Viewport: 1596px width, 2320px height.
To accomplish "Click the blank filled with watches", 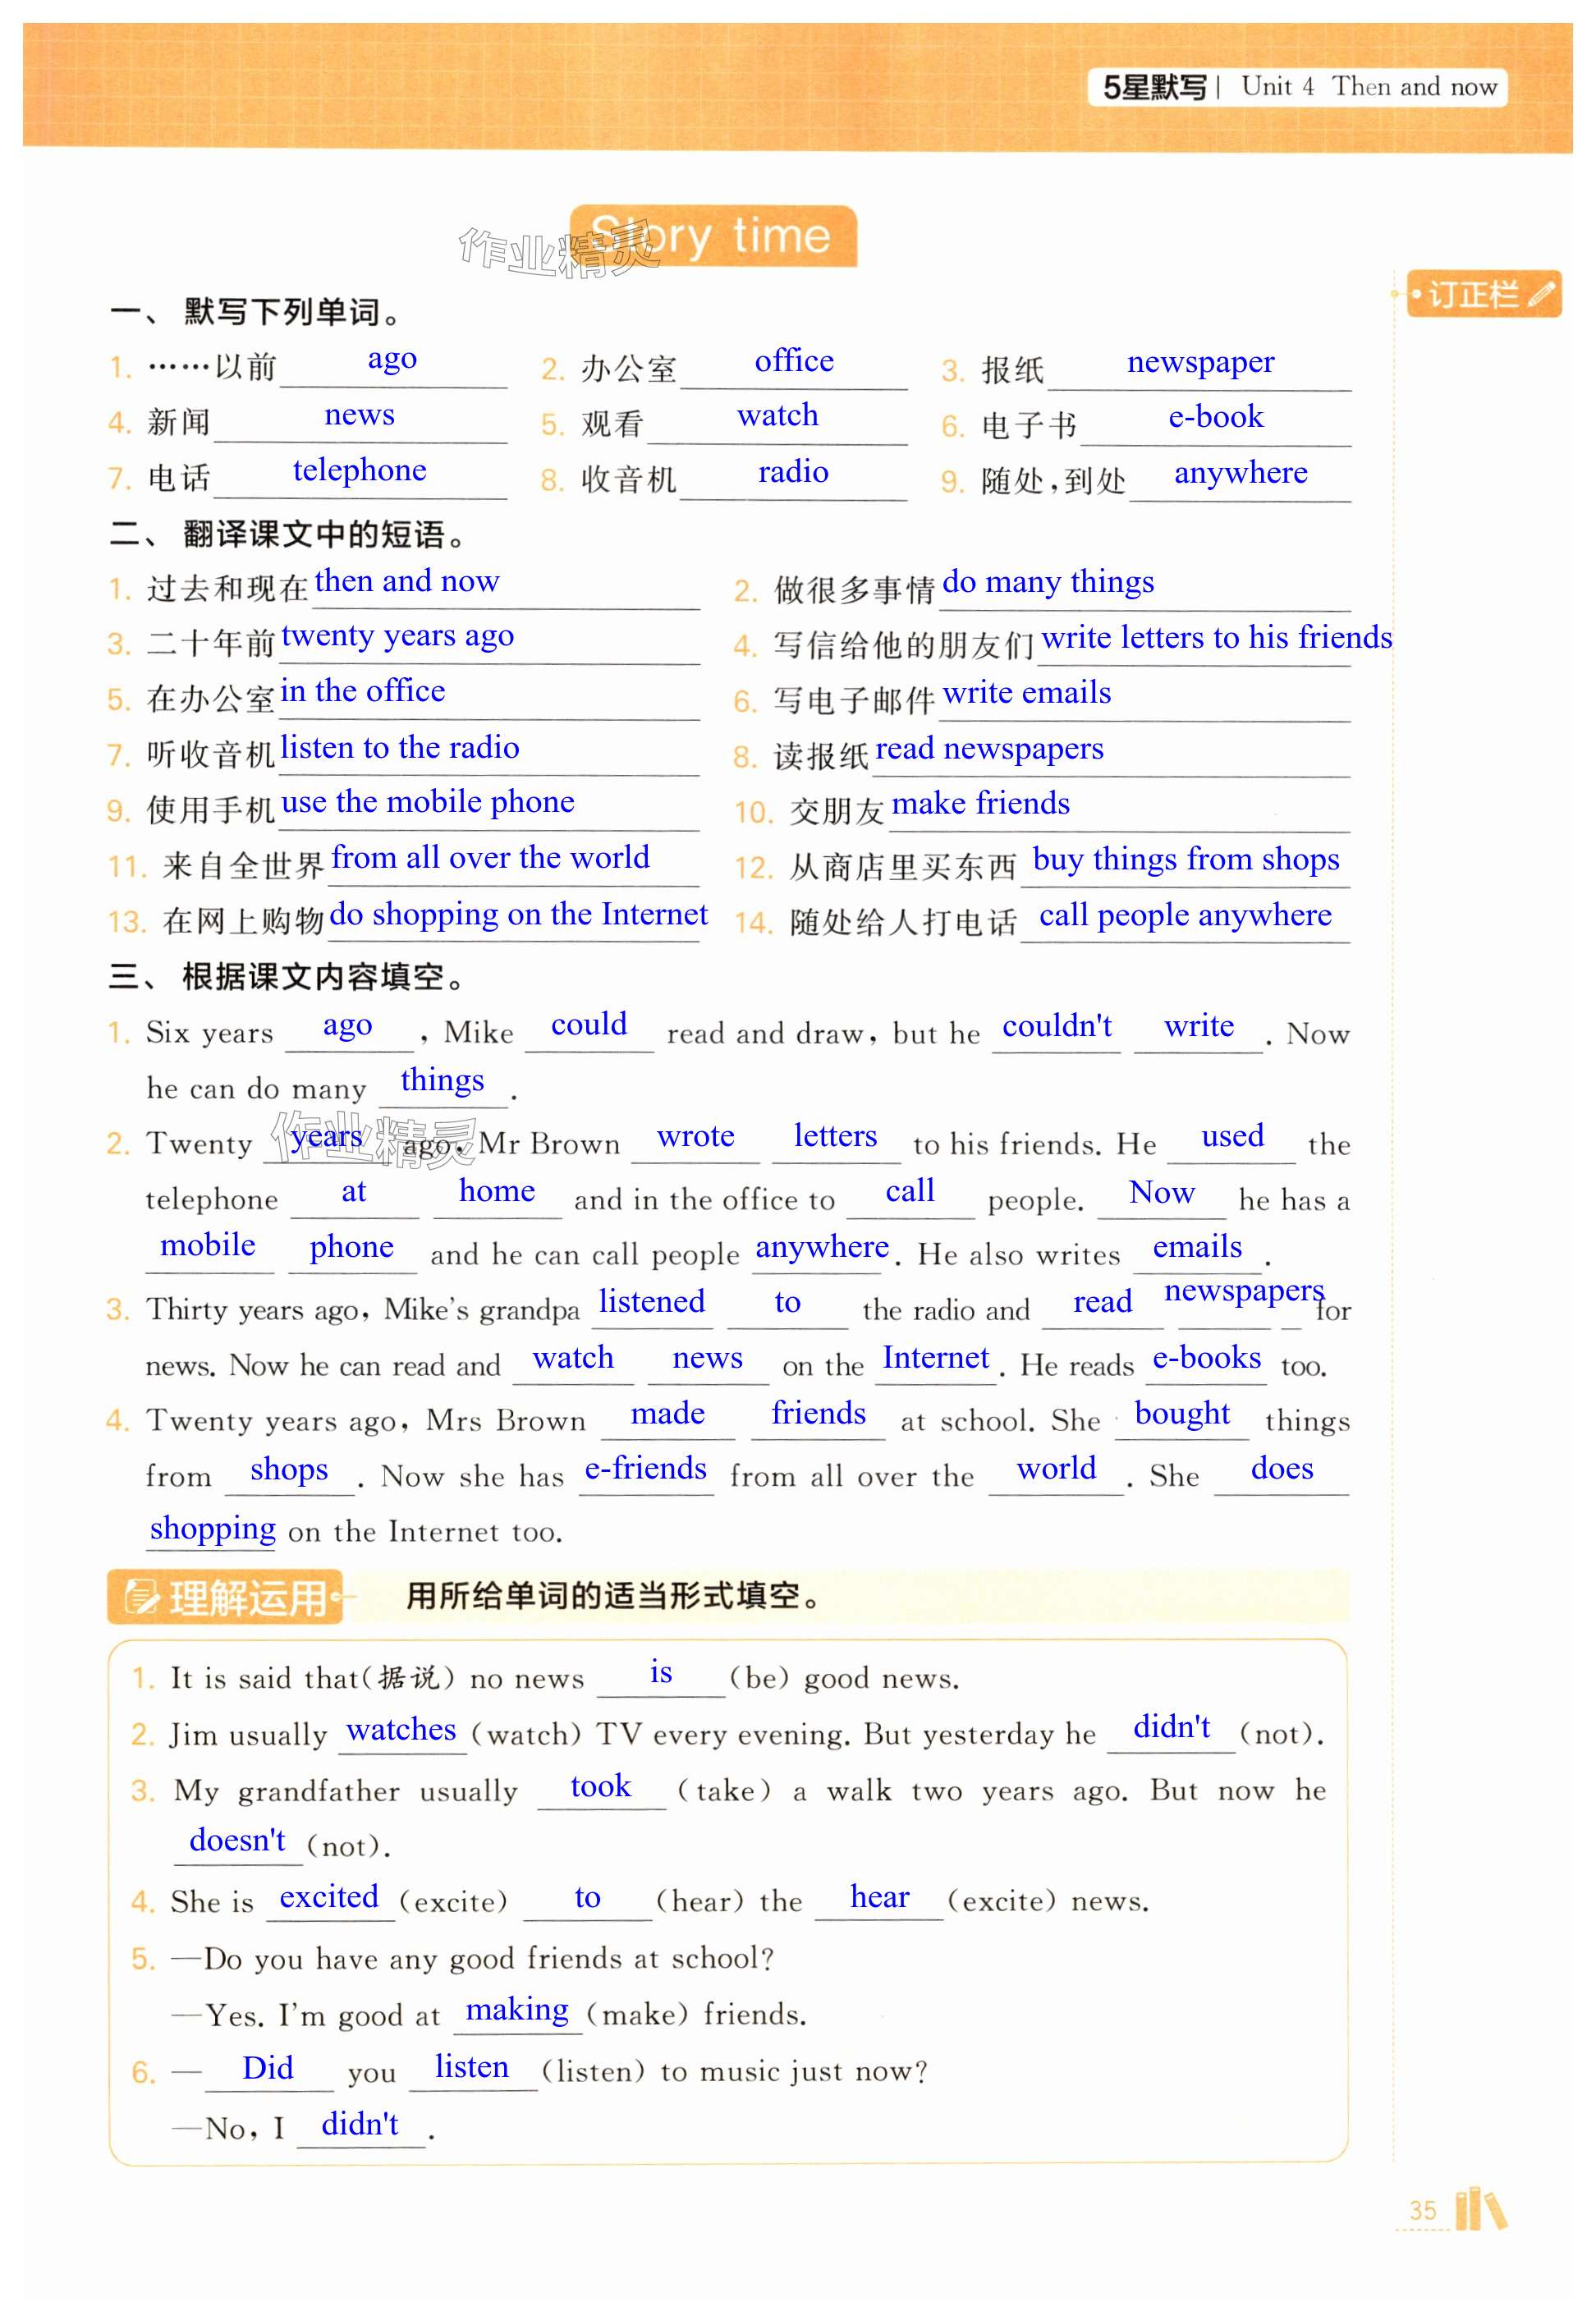I will point(401,1730).
